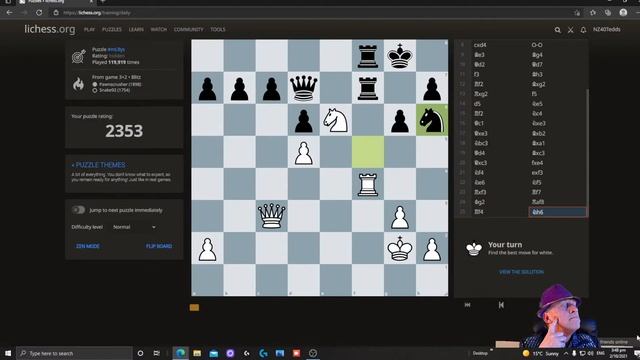This screenshot has width=640, height=360.
Task: Open the Windows Start menu
Action: (8, 353)
